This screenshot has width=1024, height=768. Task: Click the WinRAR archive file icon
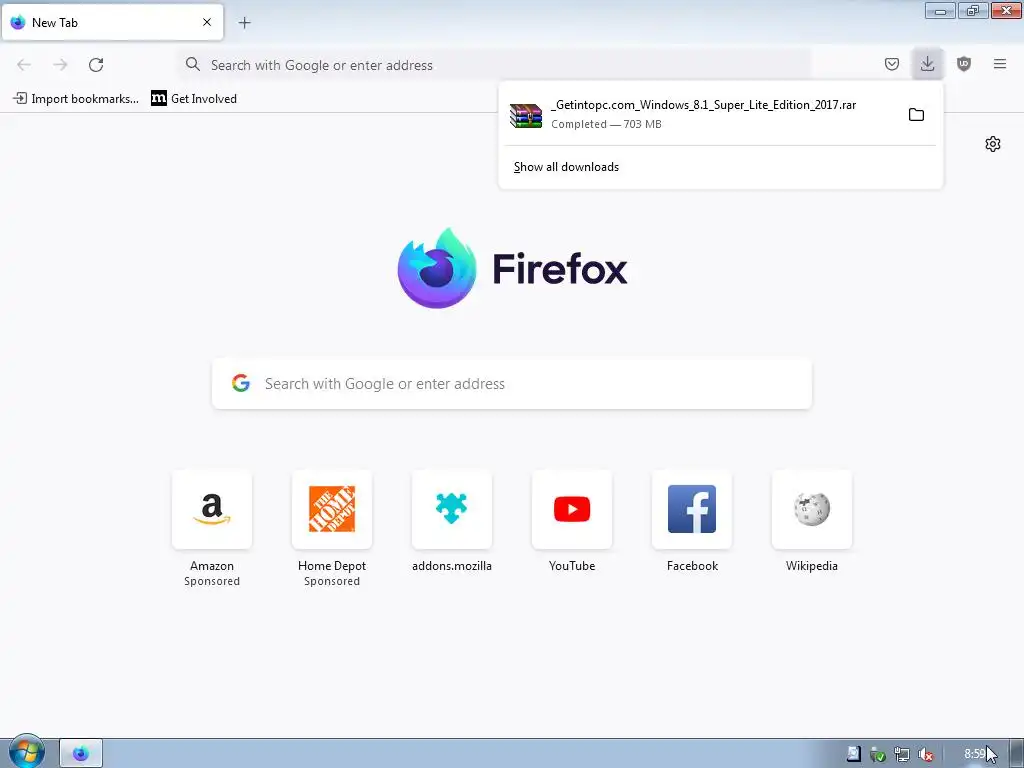coord(526,115)
